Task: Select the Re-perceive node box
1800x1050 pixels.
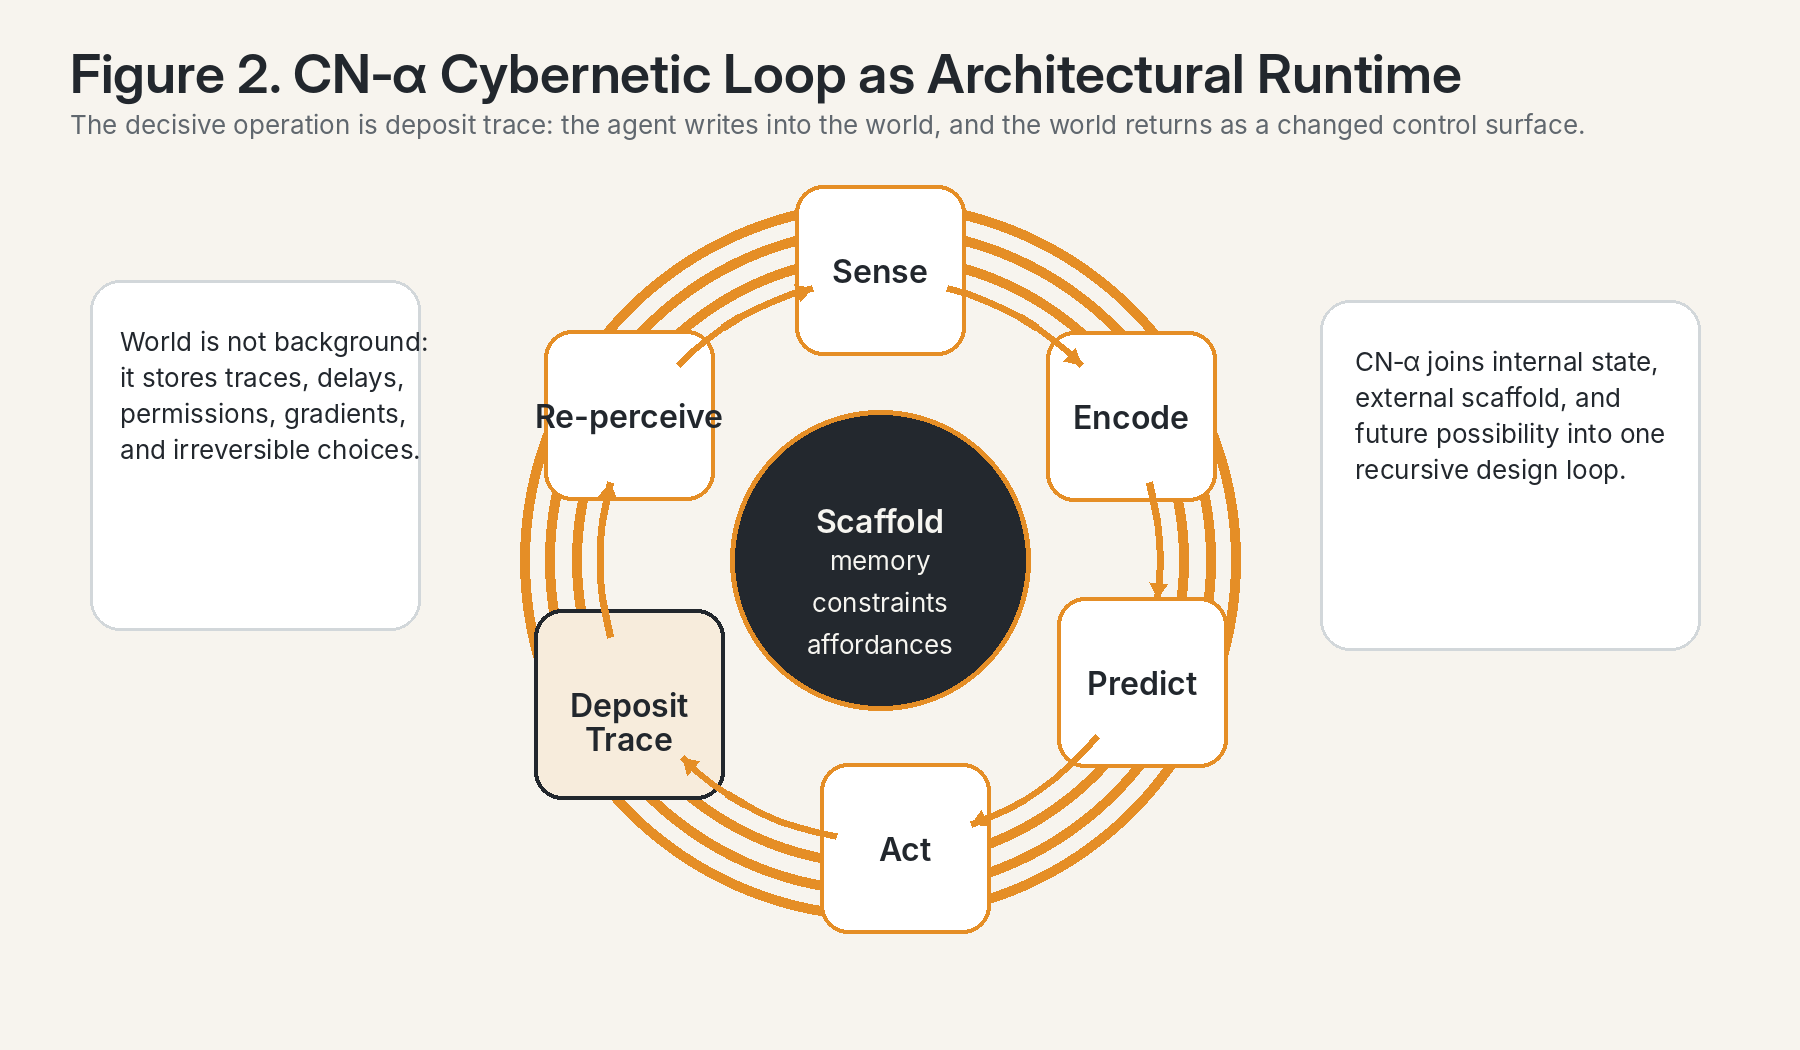Action: (x=629, y=417)
